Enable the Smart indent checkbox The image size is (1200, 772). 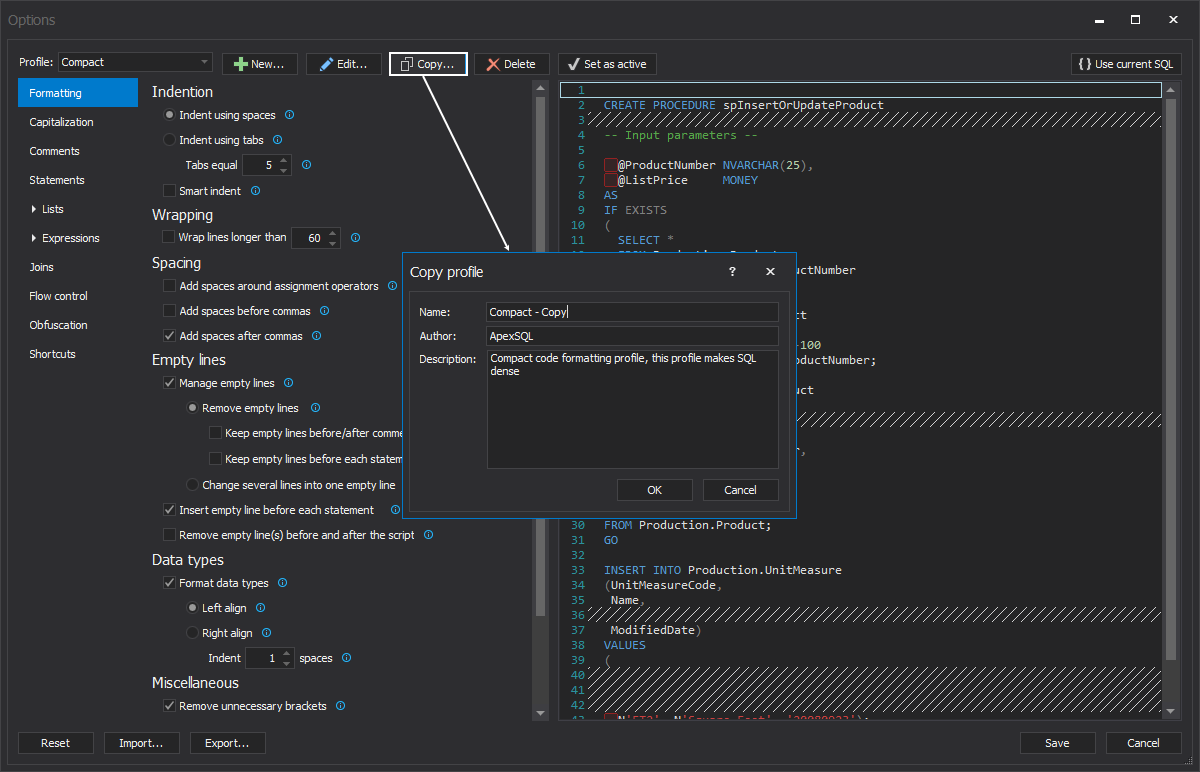point(169,191)
